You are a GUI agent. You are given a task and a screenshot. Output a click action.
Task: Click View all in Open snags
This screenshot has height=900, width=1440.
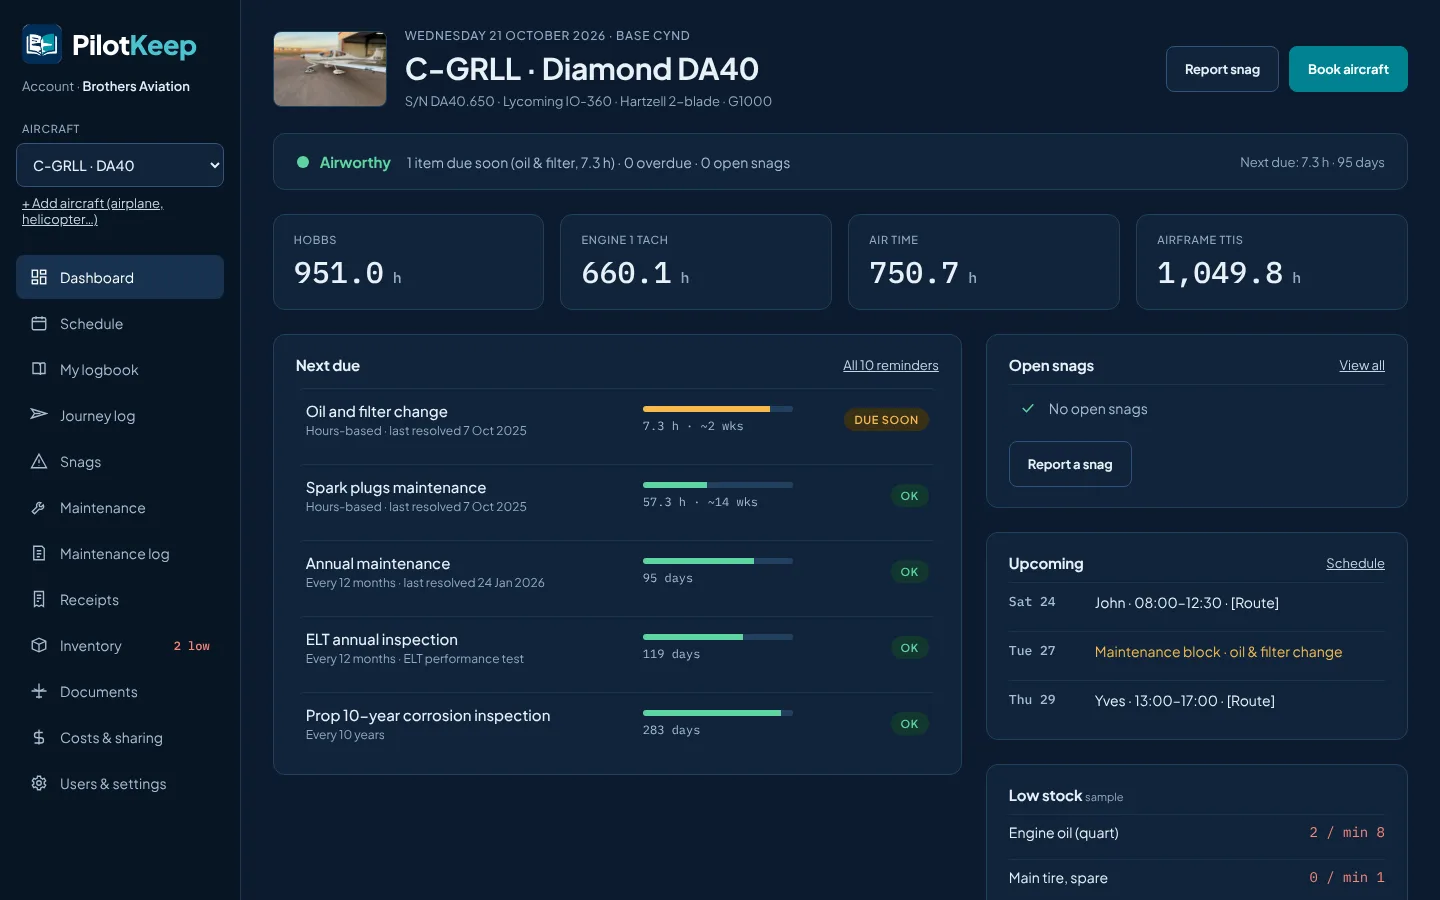1362,365
